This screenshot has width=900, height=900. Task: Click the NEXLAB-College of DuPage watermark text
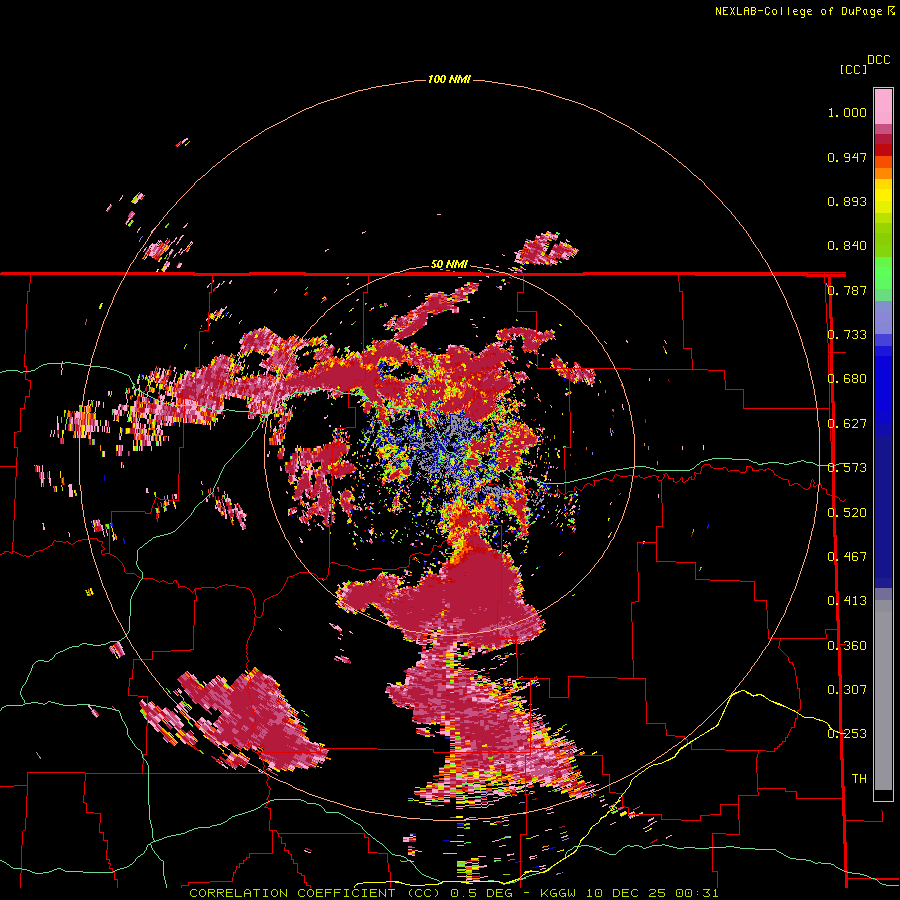click(x=801, y=11)
